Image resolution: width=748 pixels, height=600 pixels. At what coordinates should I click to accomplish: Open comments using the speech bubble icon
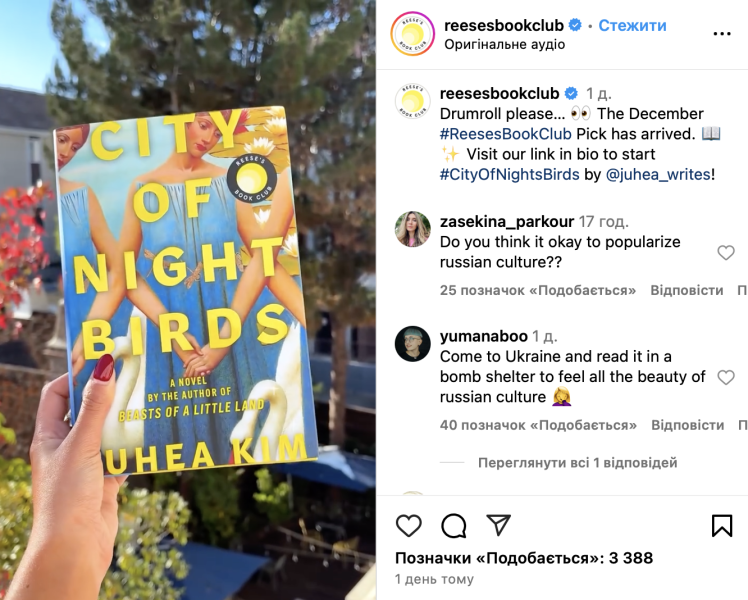[454, 526]
